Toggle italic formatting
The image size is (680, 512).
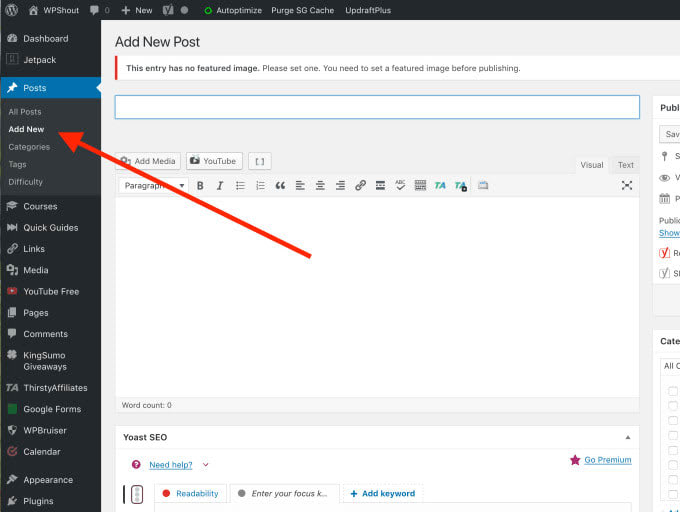coord(220,186)
